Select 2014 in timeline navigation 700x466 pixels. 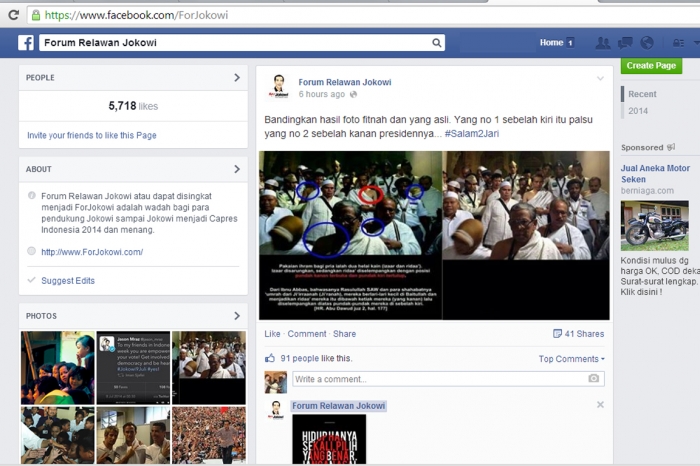coord(638,111)
